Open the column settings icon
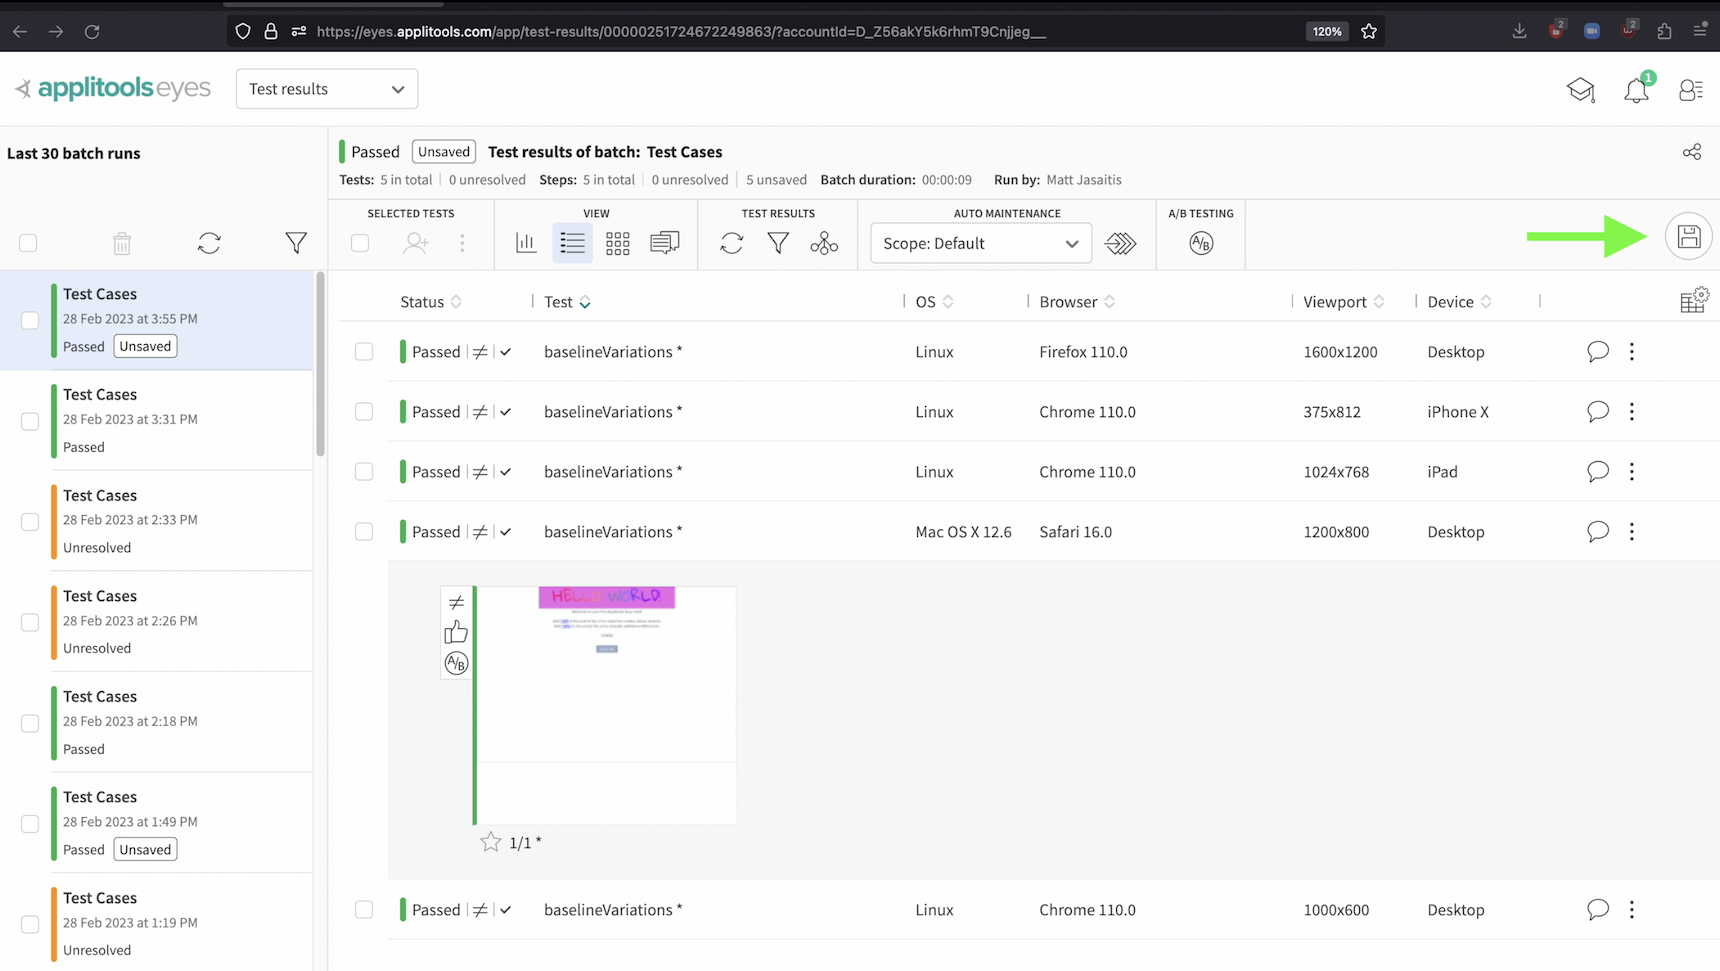The width and height of the screenshot is (1720, 971). 1694,300
